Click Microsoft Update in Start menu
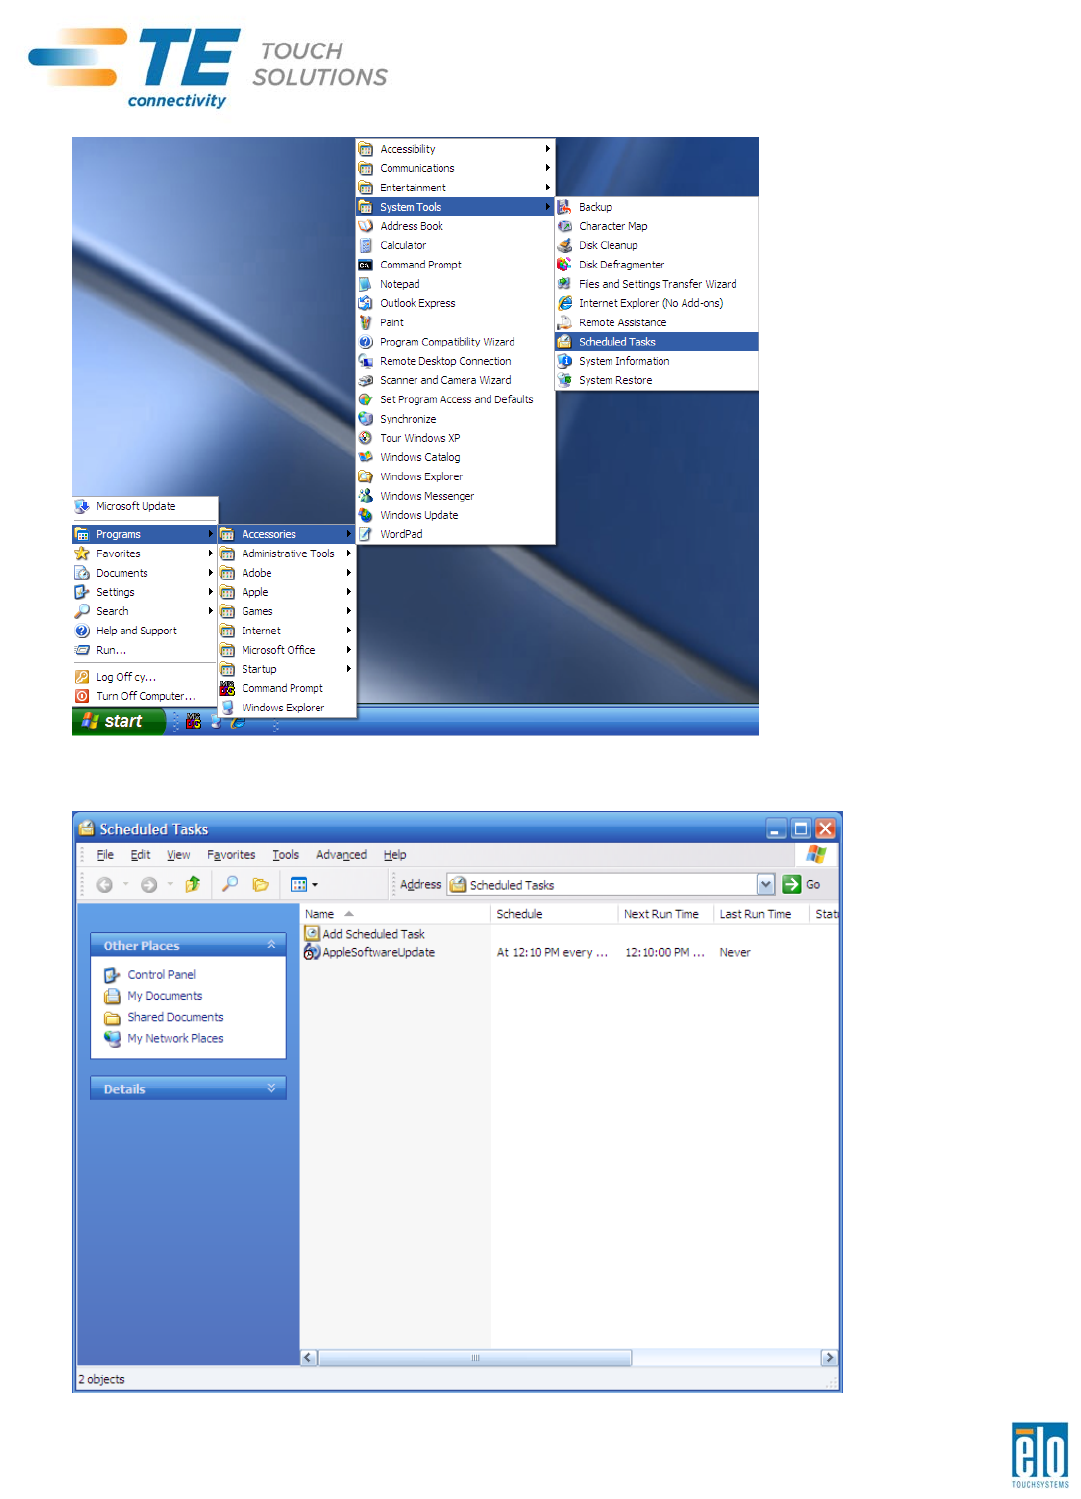This screenshot has width=1081, height=1499. tap(145, 506)
